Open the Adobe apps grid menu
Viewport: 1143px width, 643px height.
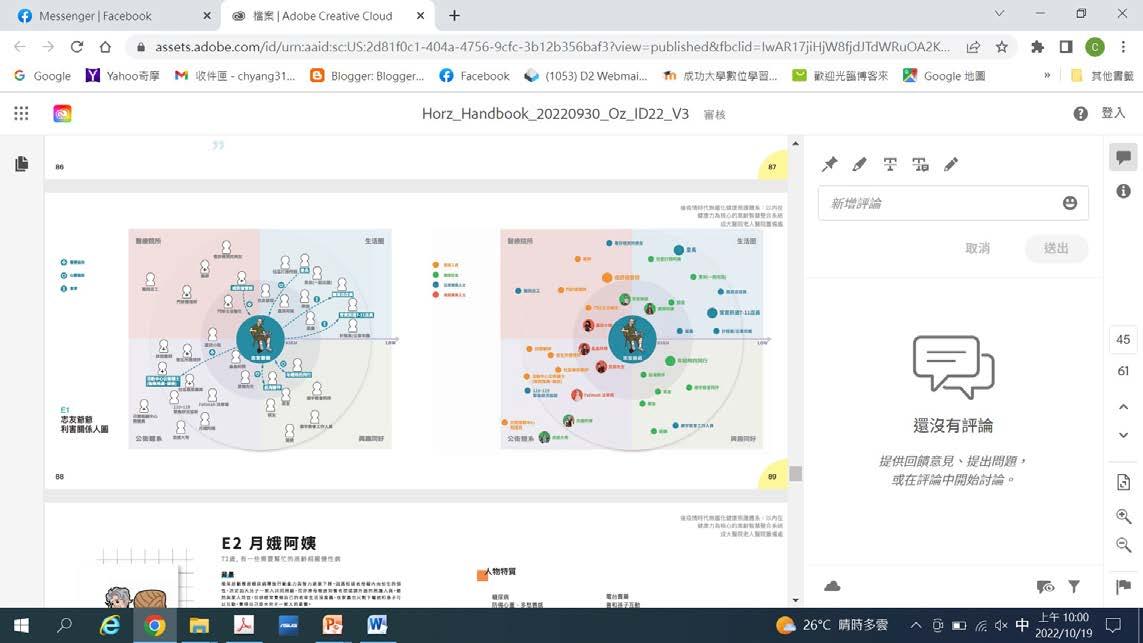(21, 113)
